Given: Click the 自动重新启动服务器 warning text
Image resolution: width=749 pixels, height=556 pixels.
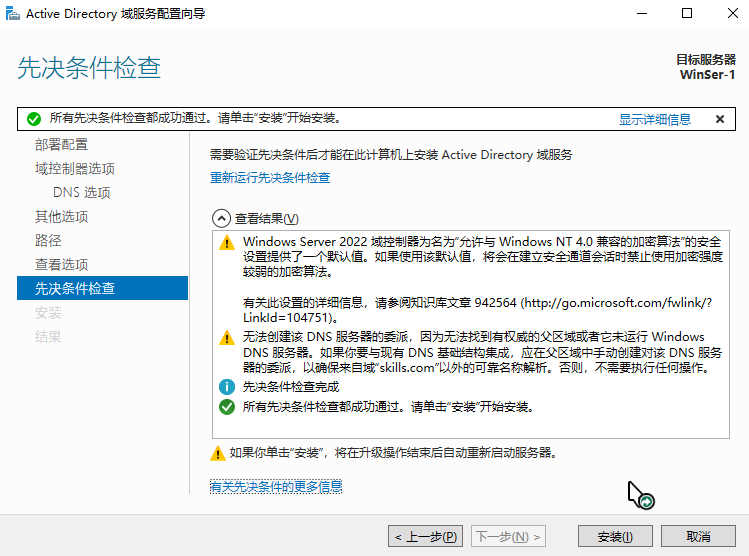Looking at the screenshot, I should point(394,453).
